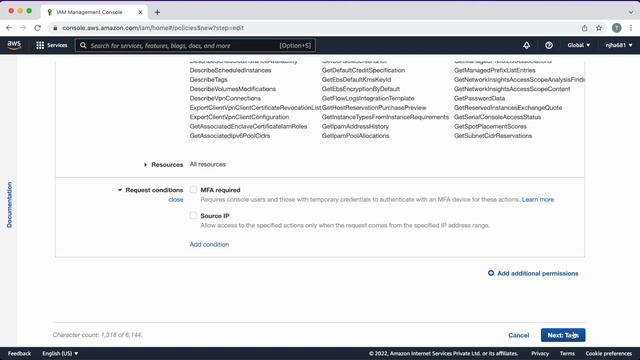Open the Global region dropdown

point(578,45)
